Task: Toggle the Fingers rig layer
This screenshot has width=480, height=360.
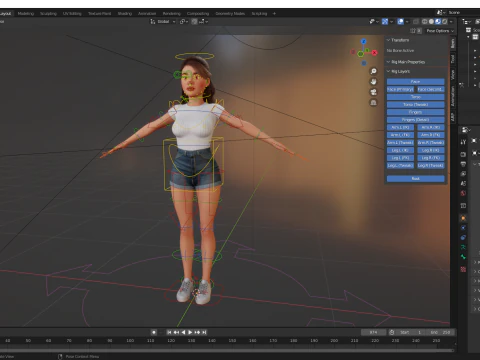Action: coord(415,112)
